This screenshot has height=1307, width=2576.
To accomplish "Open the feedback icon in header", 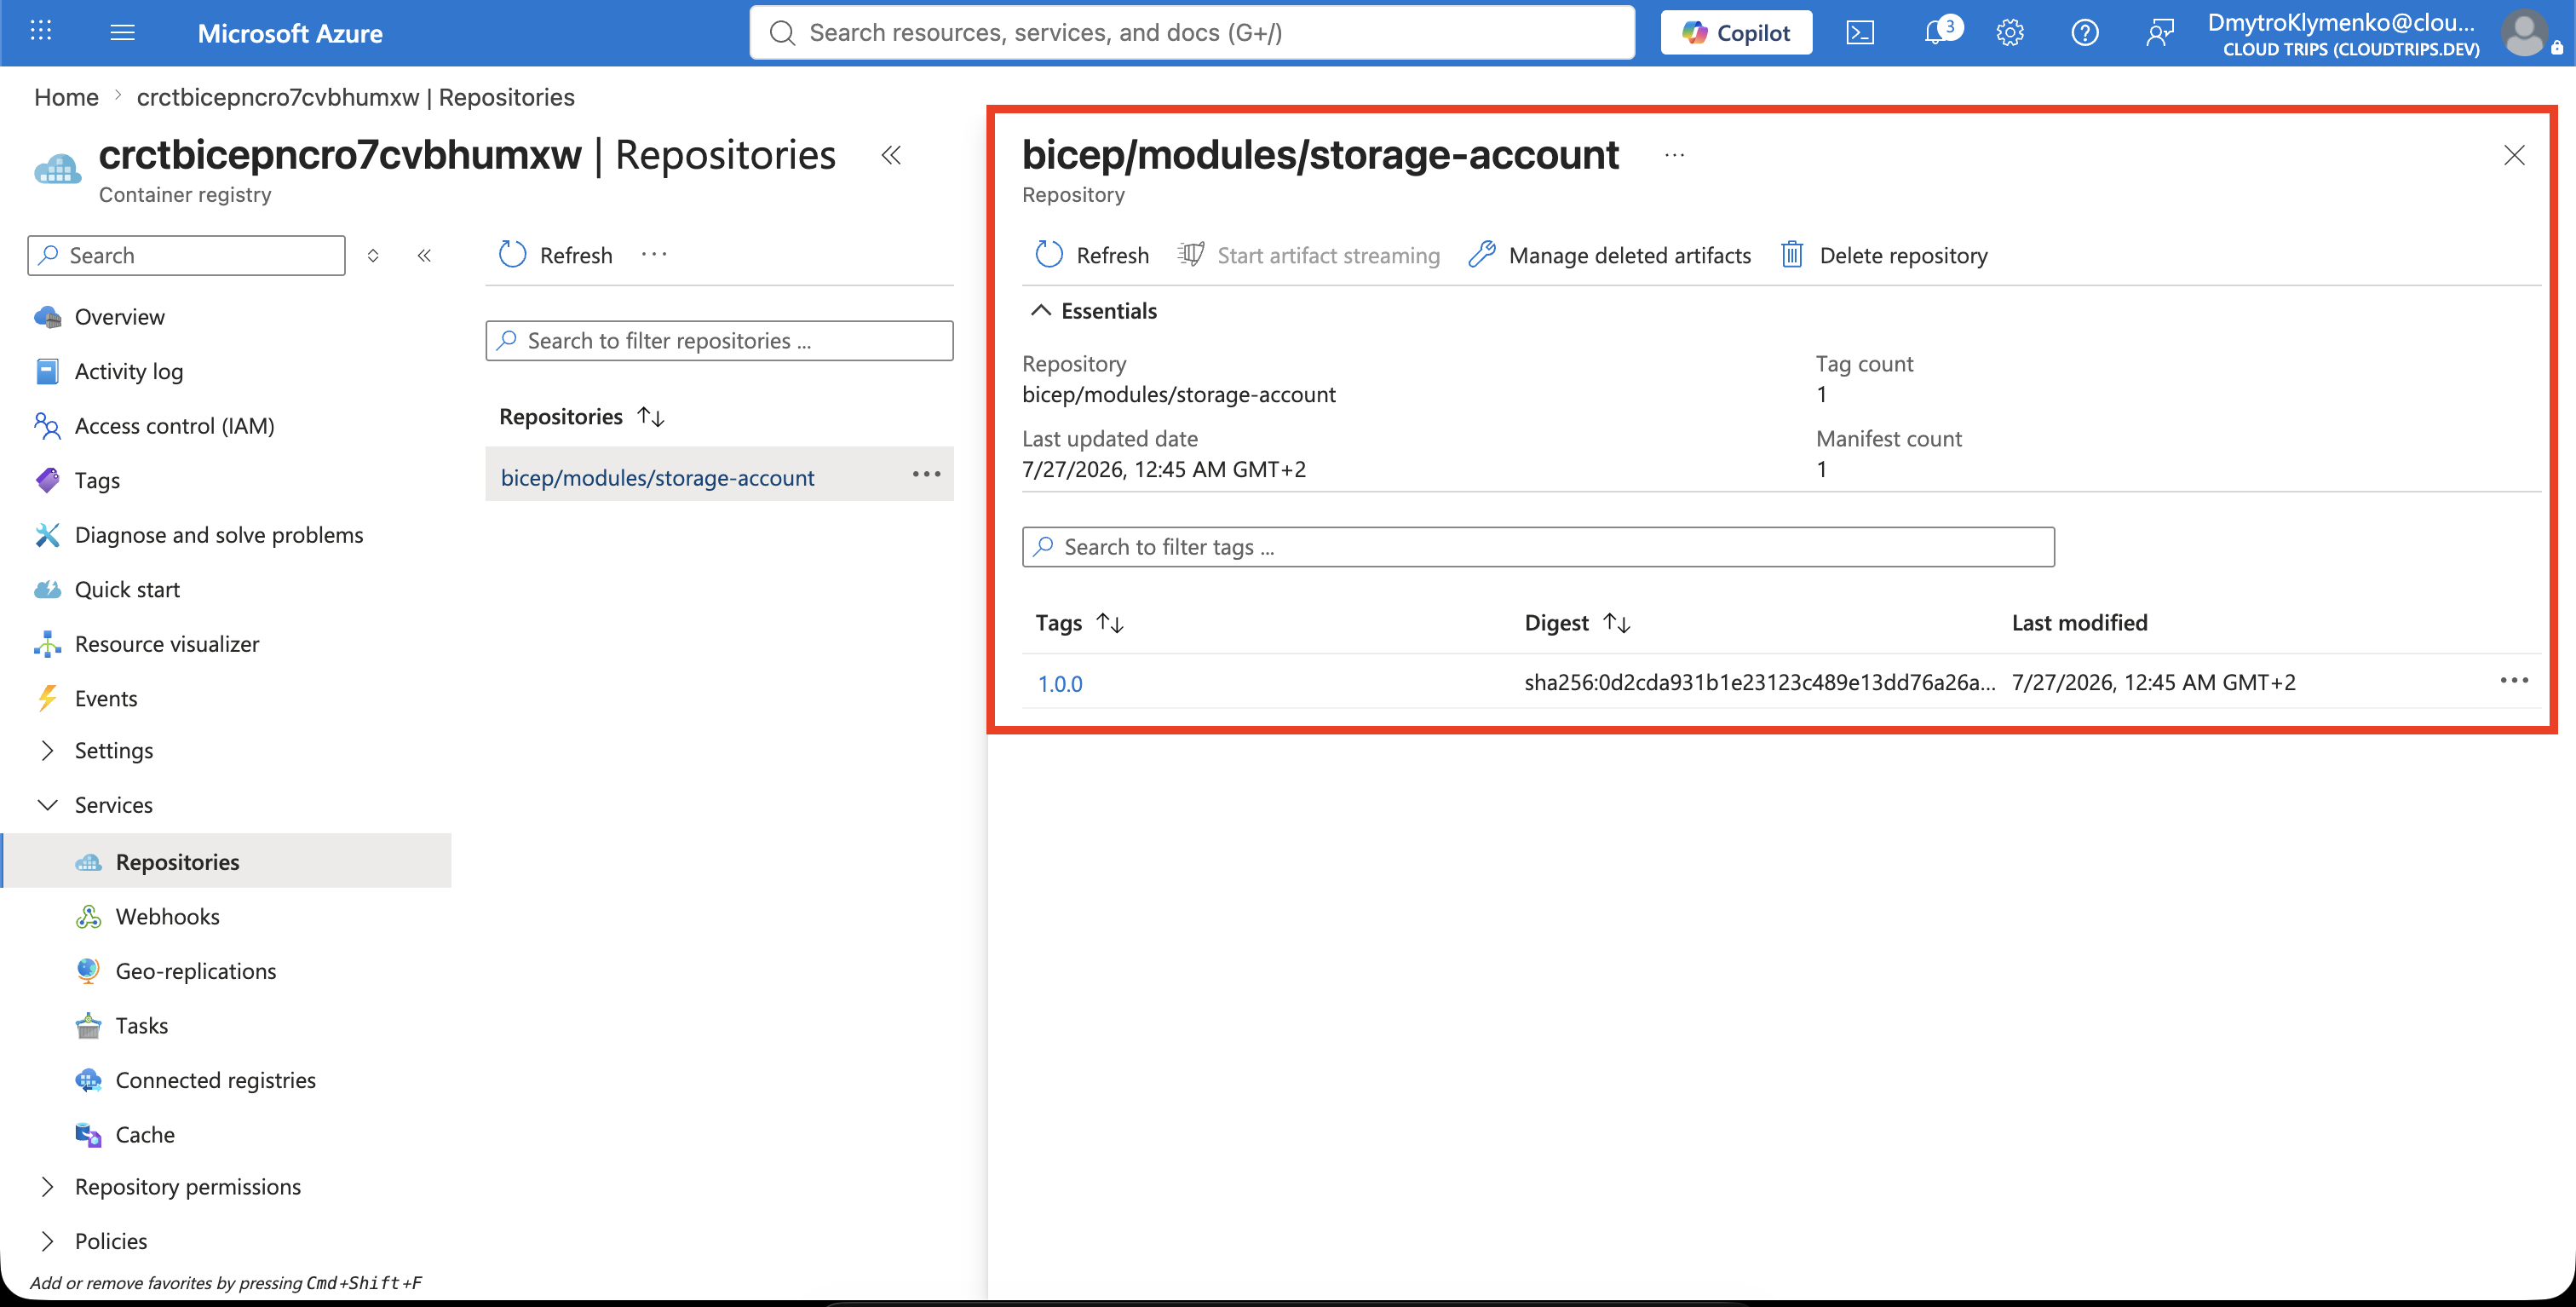I will (x=2160, y=33).
